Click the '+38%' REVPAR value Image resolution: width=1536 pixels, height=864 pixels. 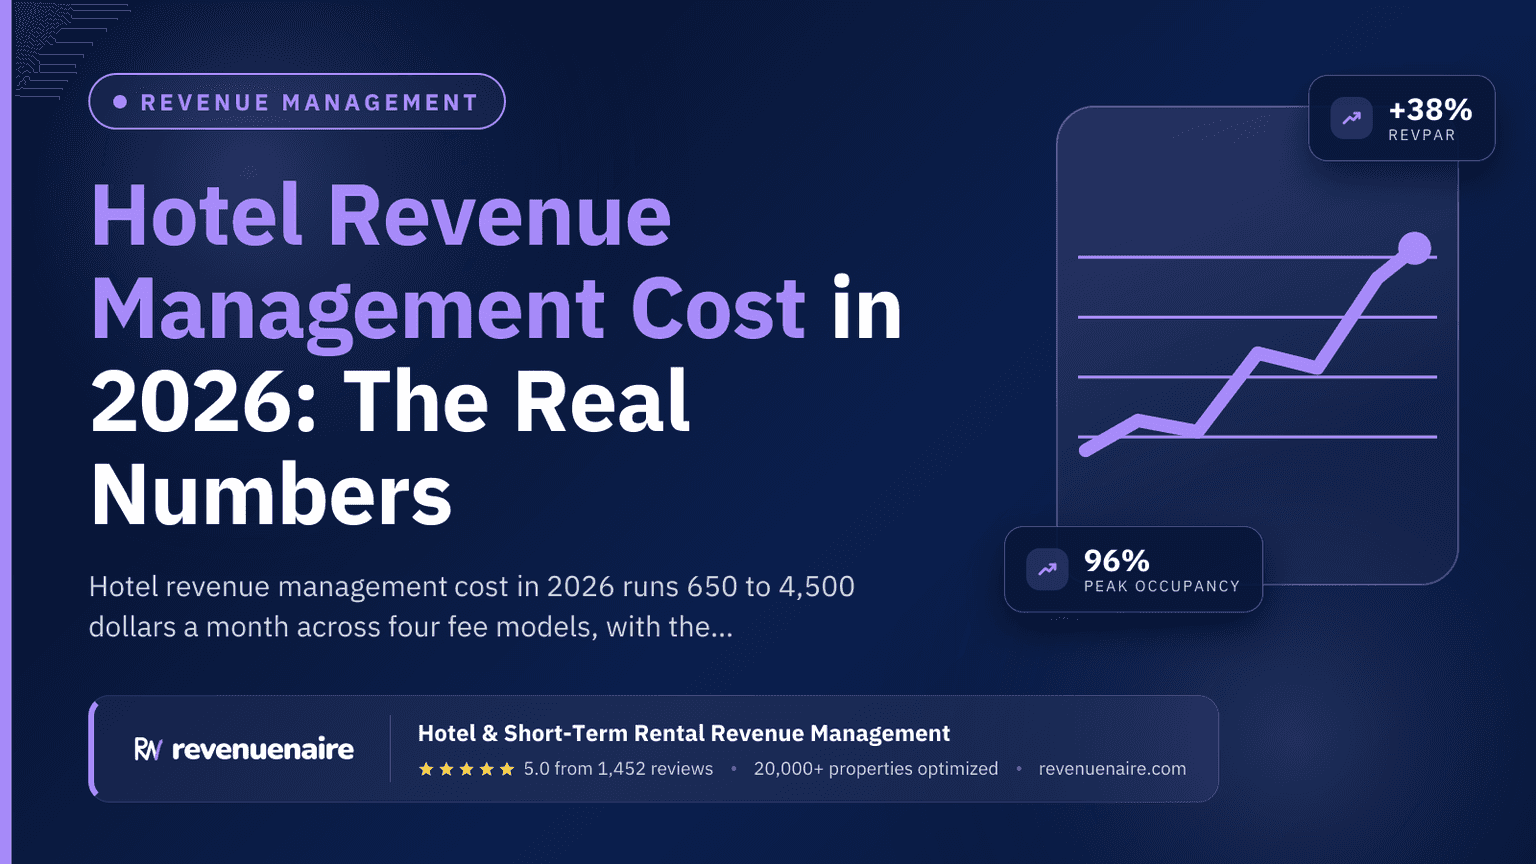[1430, 109]
